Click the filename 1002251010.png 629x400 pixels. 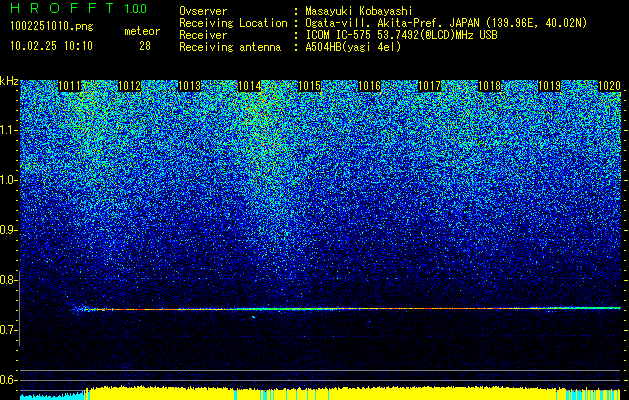[x=52, y=27]
